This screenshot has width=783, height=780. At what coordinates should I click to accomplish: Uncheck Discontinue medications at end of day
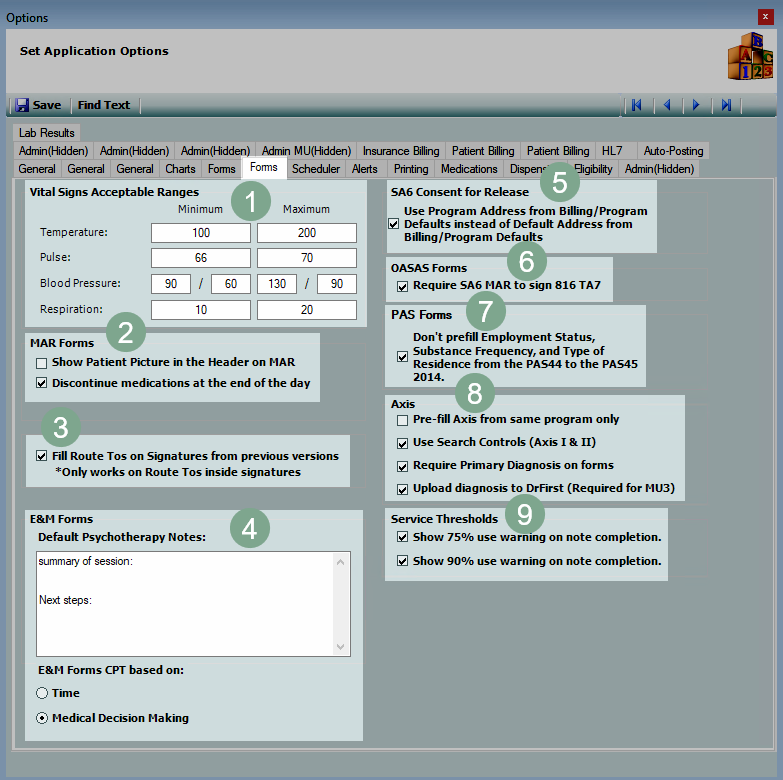pyautogui.click(x=42, y=383)
